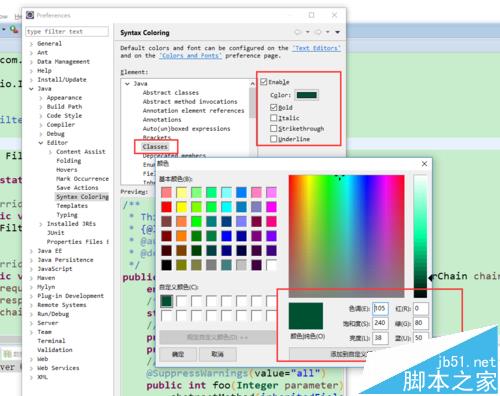Select Data Management in preferences tree

coord(63,62)
